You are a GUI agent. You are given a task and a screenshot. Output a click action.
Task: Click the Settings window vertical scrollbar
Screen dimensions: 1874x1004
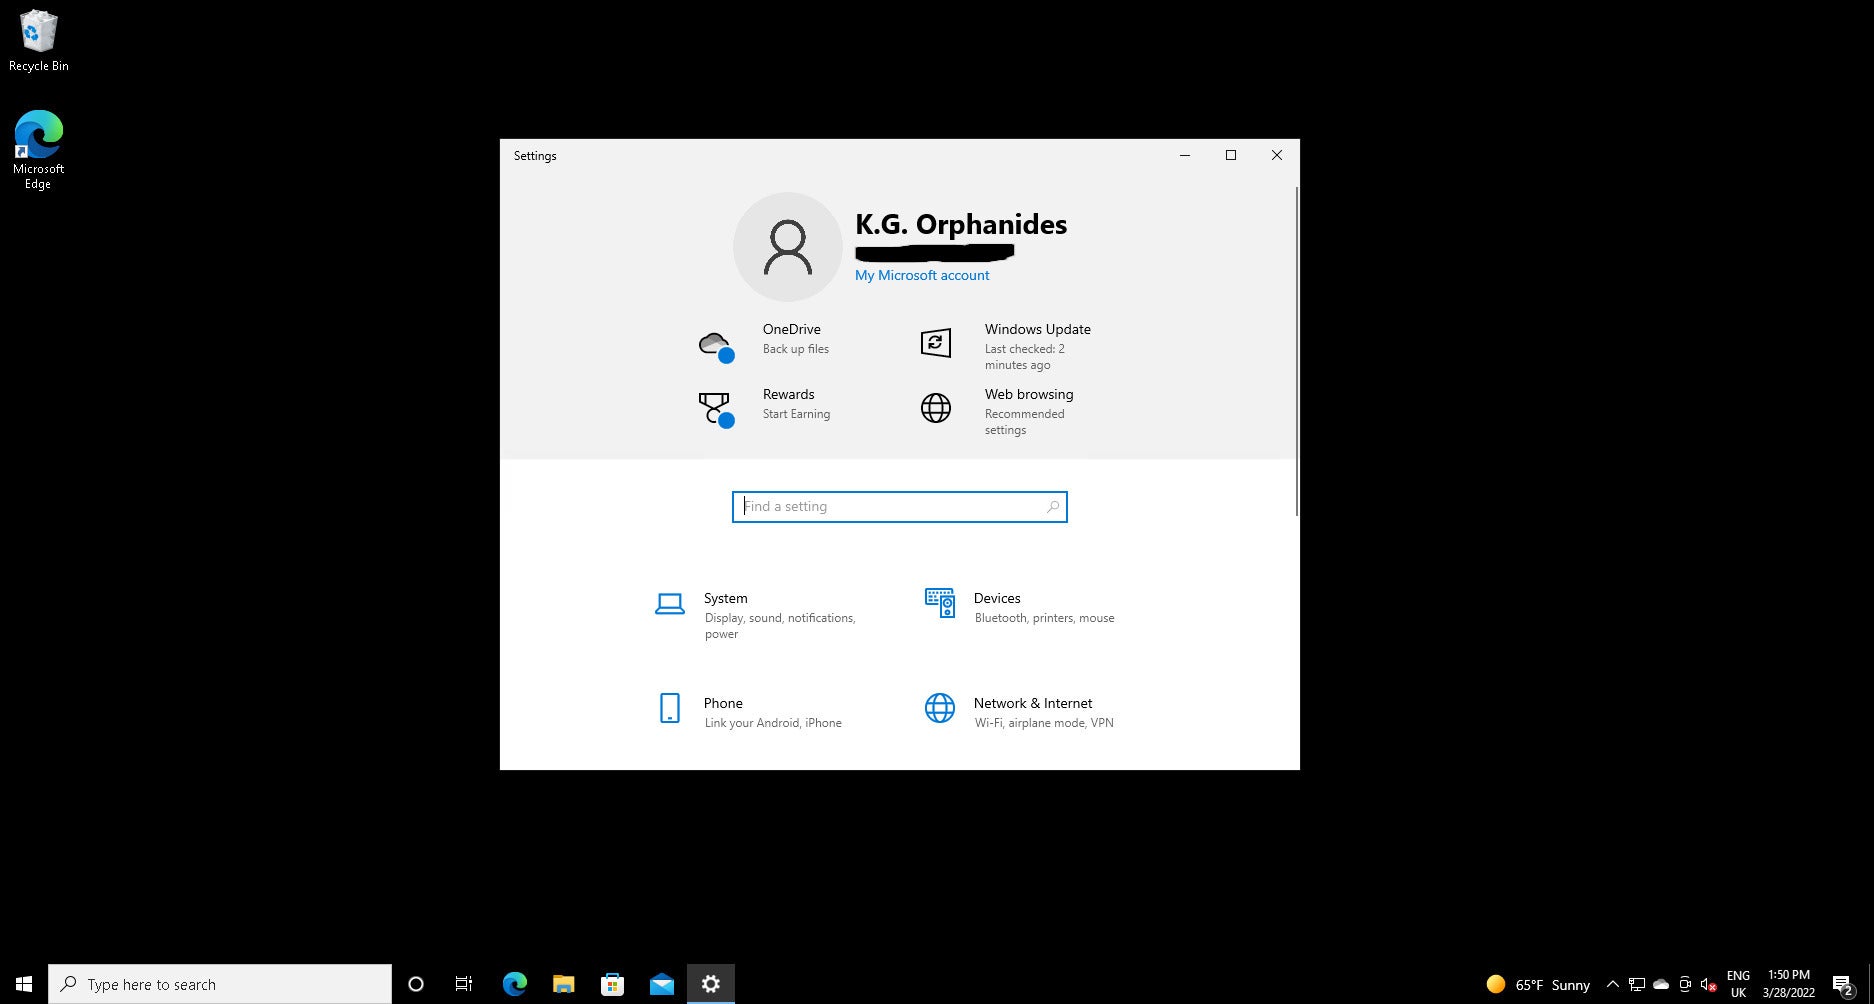pos(1296,350)
